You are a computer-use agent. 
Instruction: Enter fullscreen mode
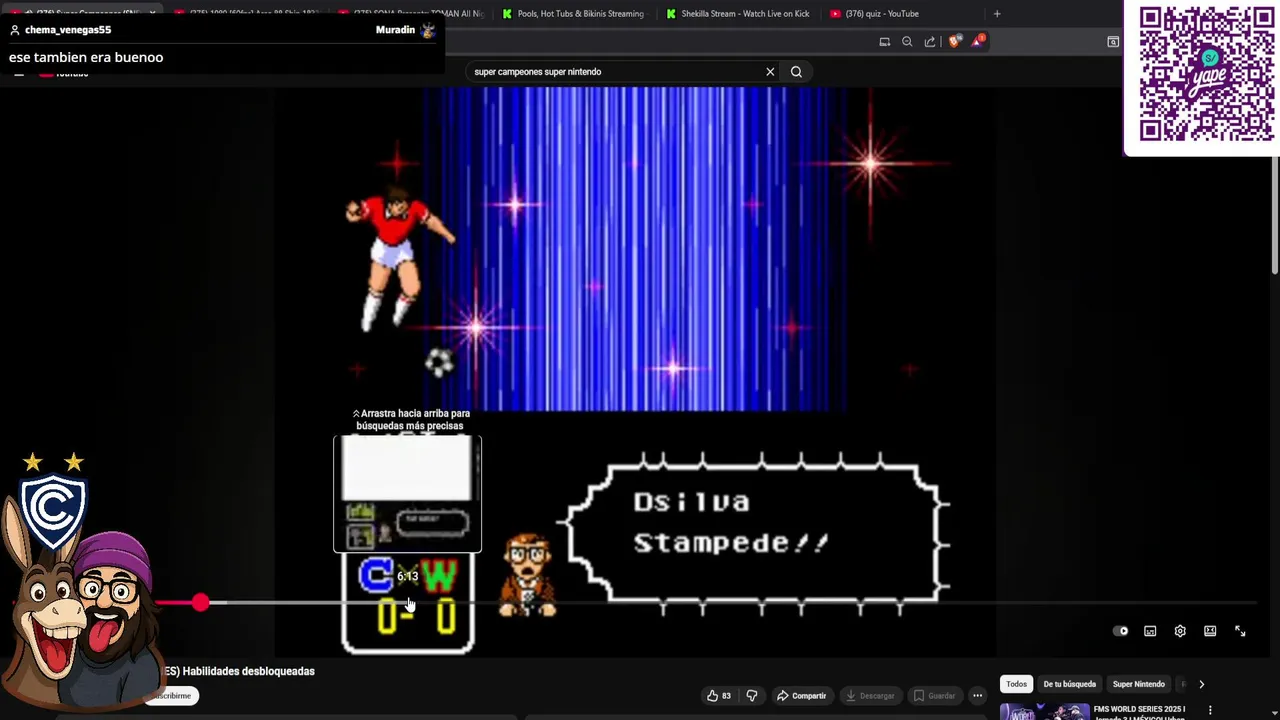[x=1240, y=631]
